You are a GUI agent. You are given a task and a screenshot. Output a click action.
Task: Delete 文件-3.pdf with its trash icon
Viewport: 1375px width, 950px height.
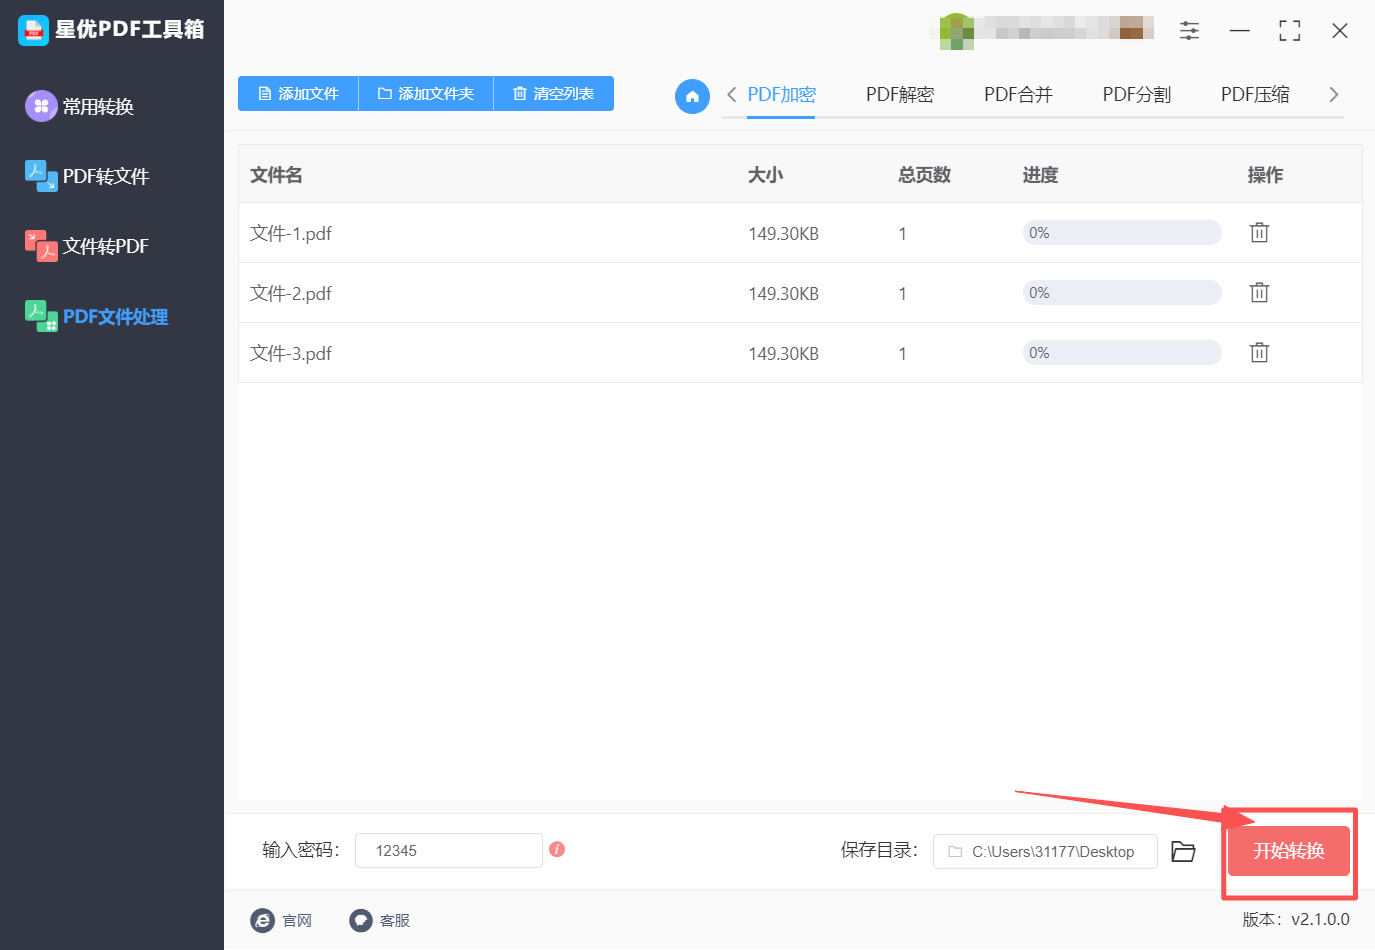(x=1259, y=352)
